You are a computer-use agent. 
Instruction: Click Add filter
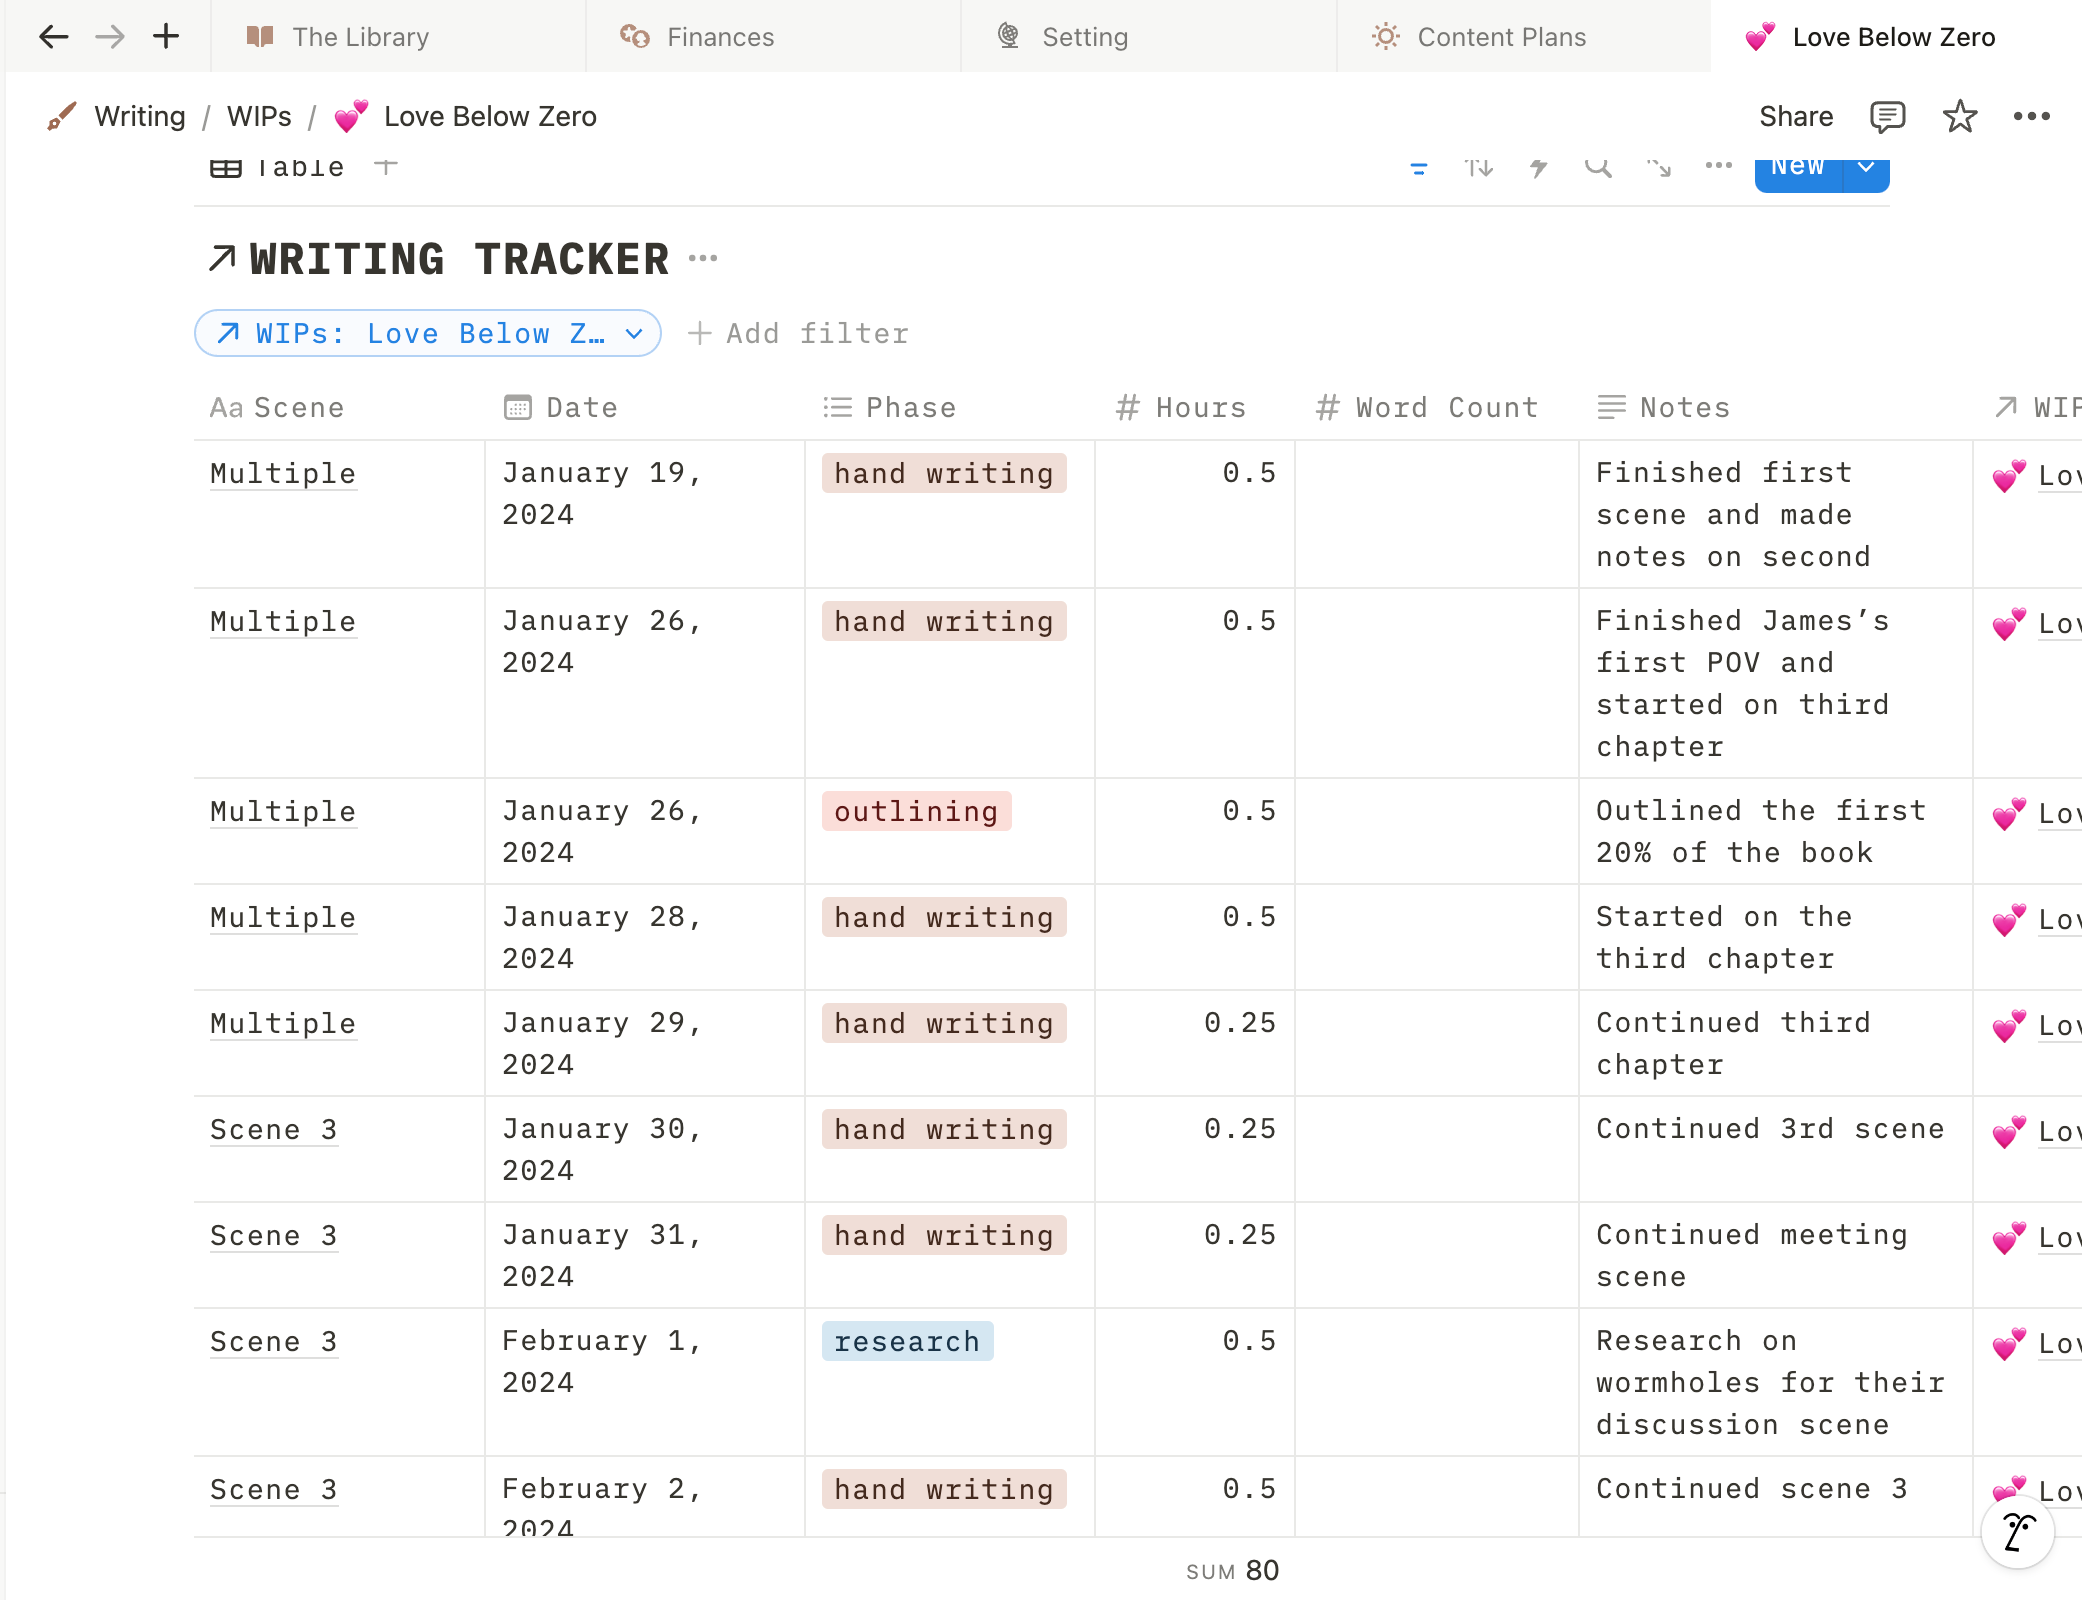point(800,334)
